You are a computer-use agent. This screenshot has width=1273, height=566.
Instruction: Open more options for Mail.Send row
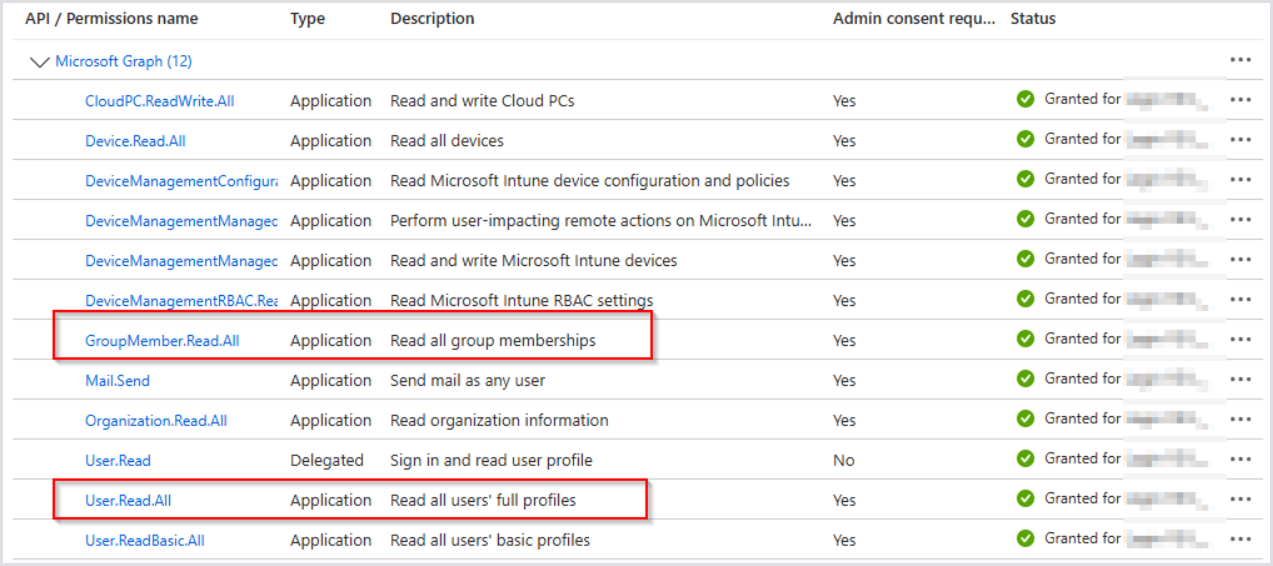pos(1241,380)
